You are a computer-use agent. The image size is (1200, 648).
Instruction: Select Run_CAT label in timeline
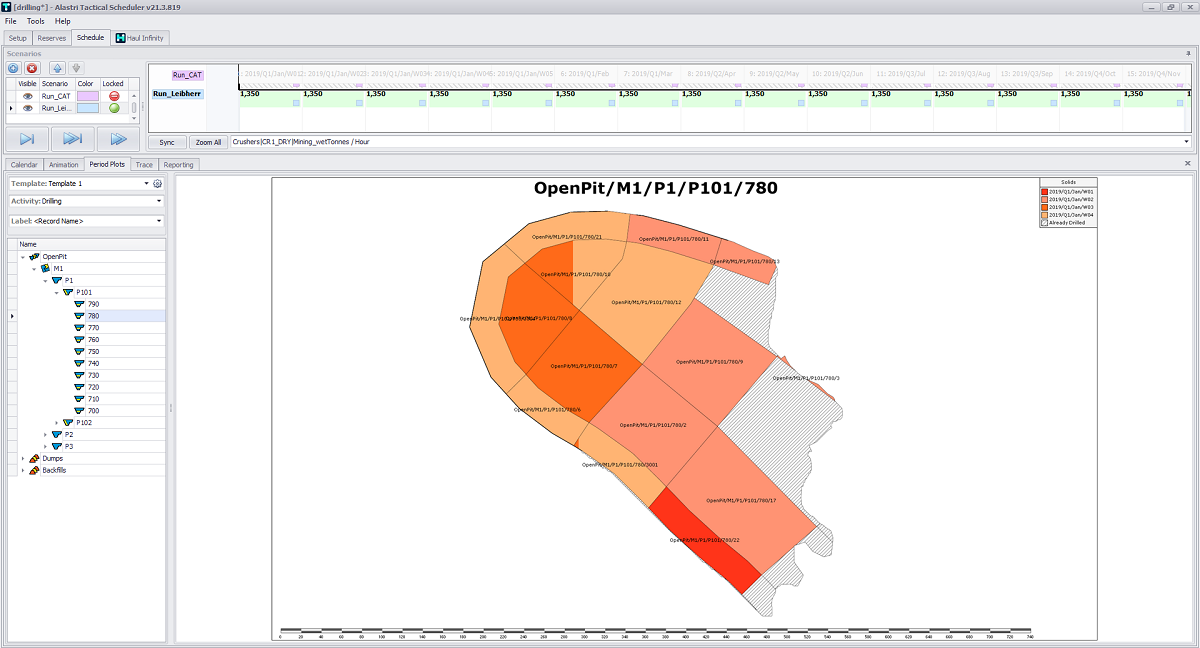[186, 75]
